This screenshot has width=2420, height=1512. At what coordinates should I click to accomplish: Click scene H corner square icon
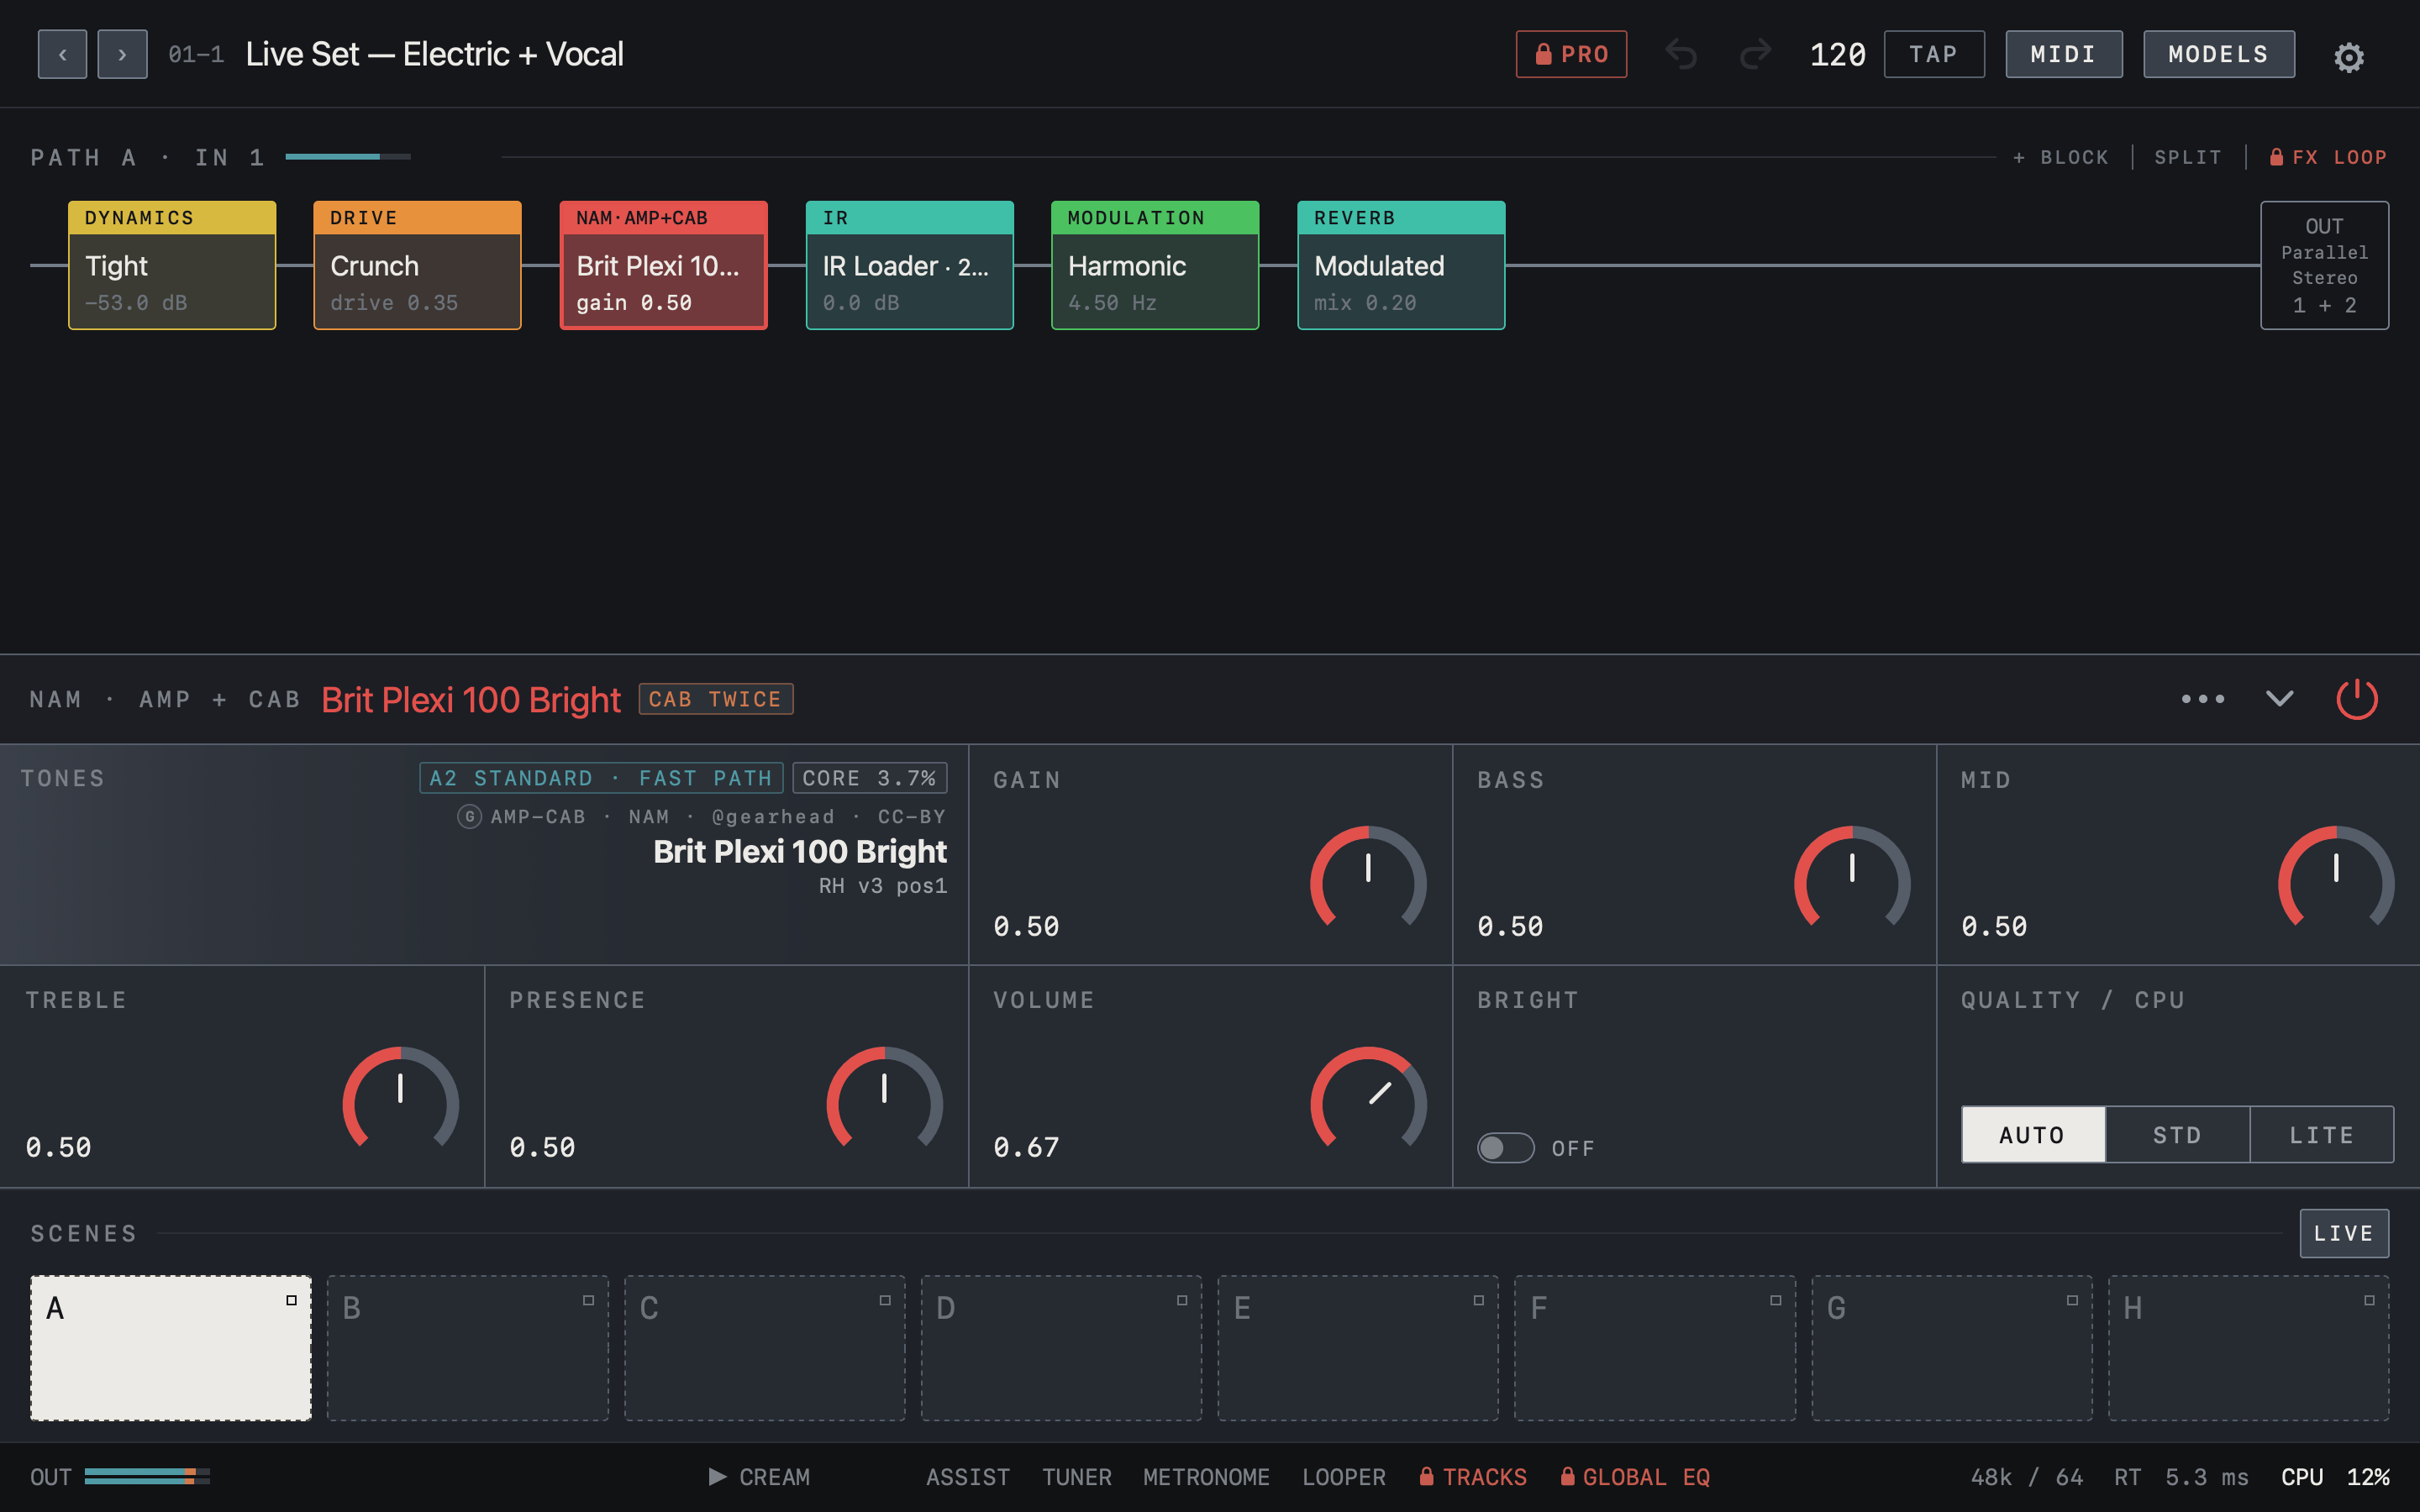tap(2368, 1300)
